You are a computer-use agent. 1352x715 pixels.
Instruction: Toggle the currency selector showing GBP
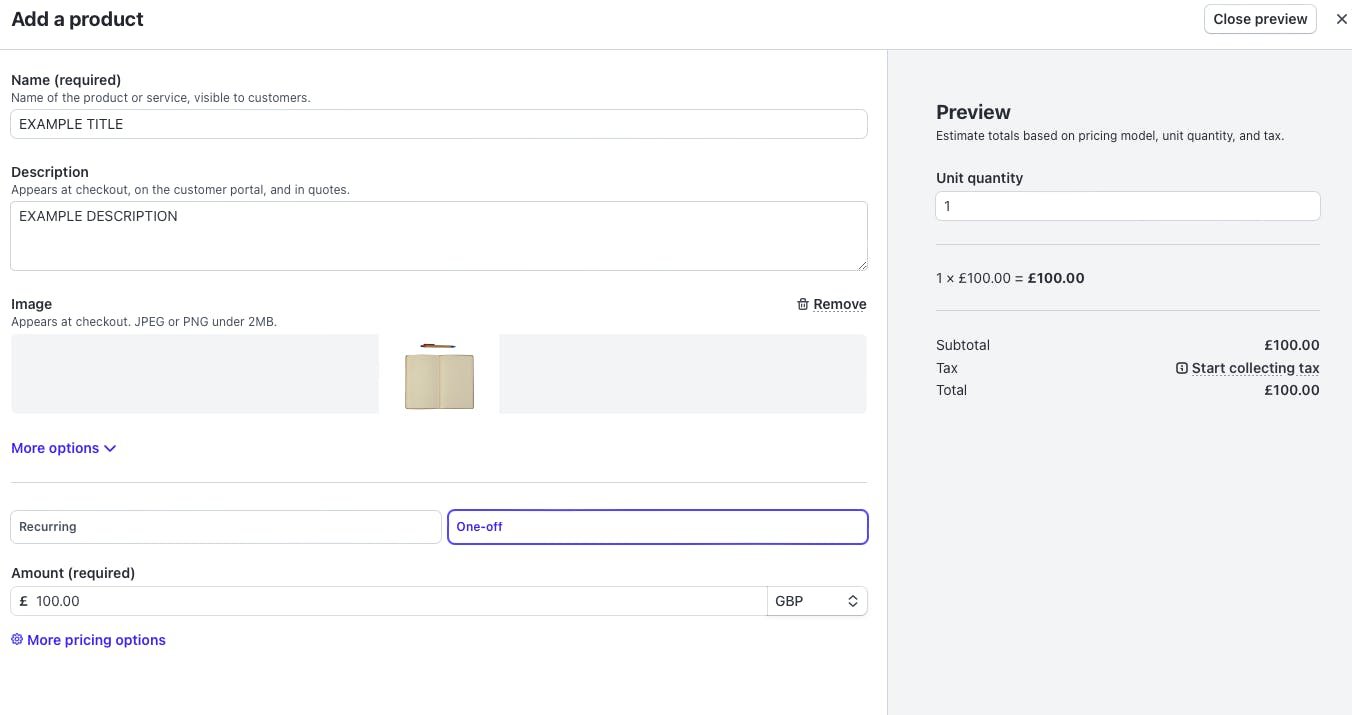click(x=817, y=601)
